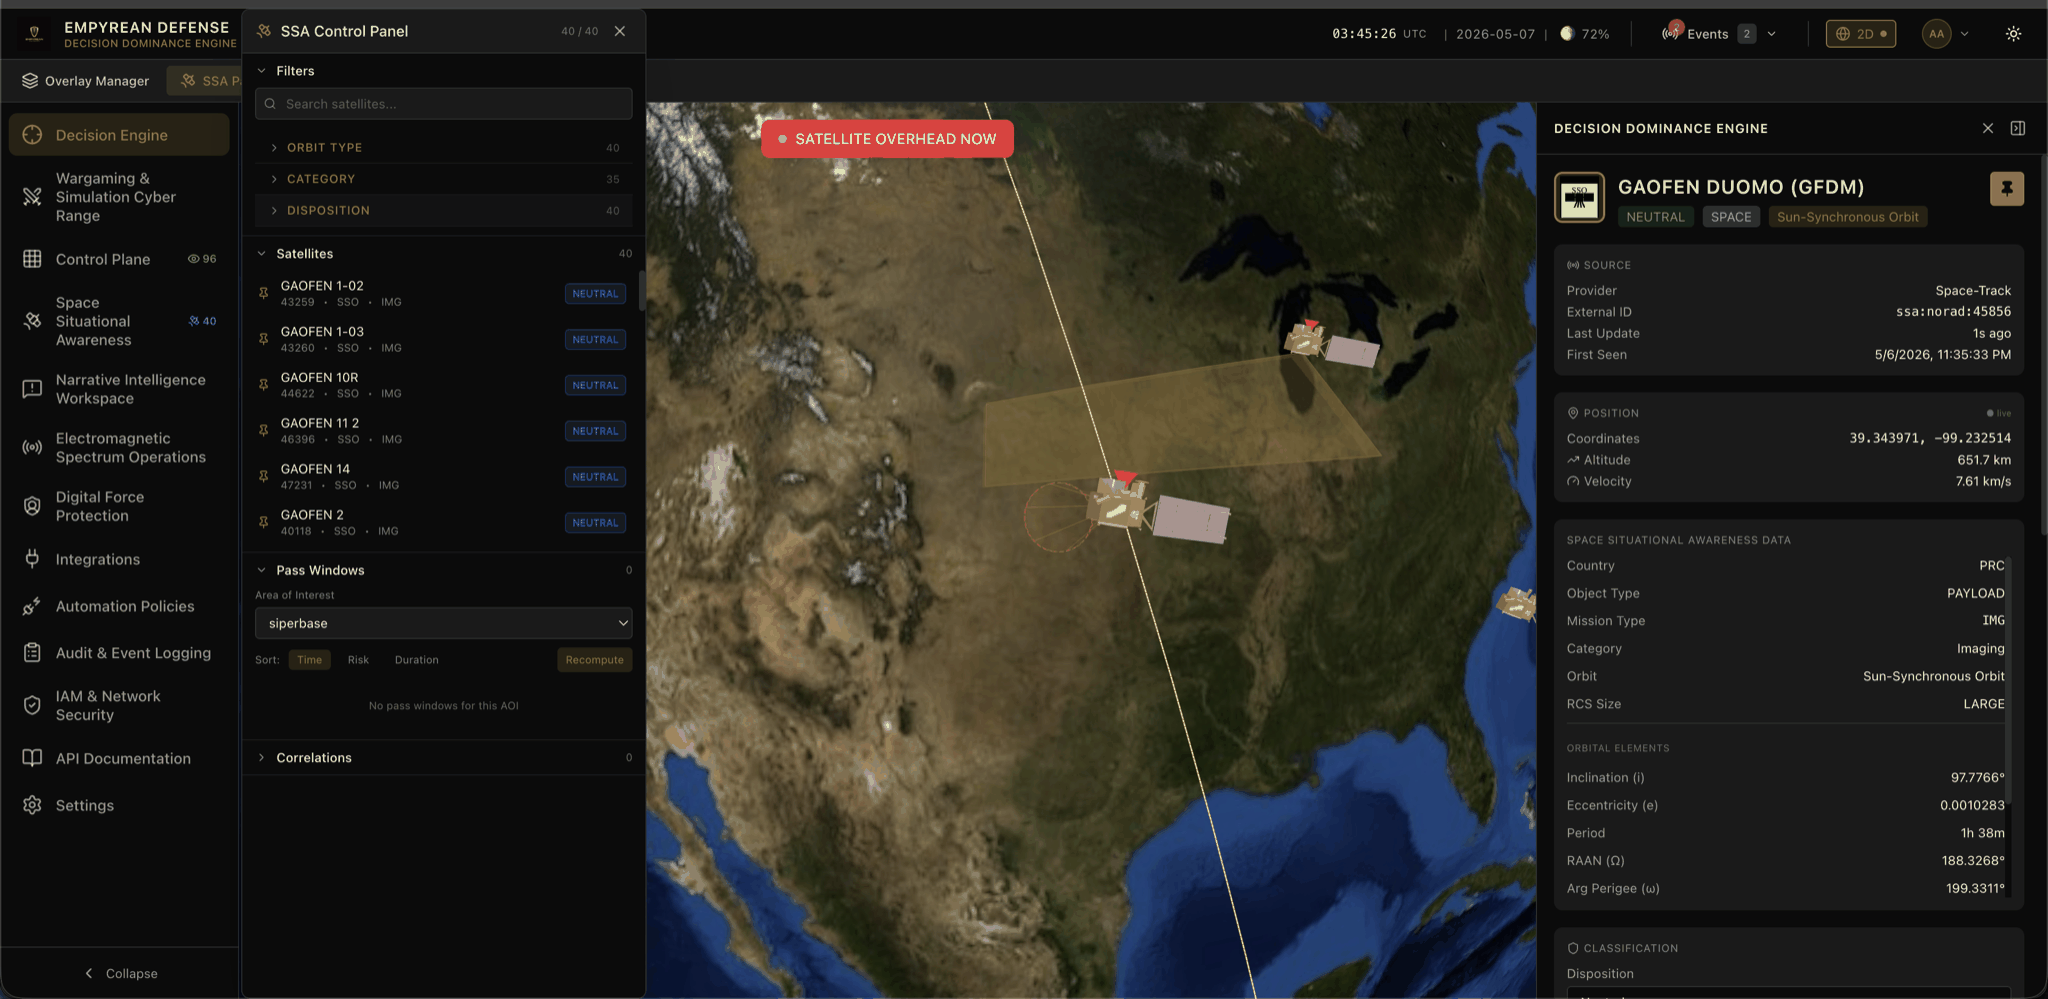2048x999 pixels.
Task: Click External ID ssa:norad:45856
Action: (1953, 312)
